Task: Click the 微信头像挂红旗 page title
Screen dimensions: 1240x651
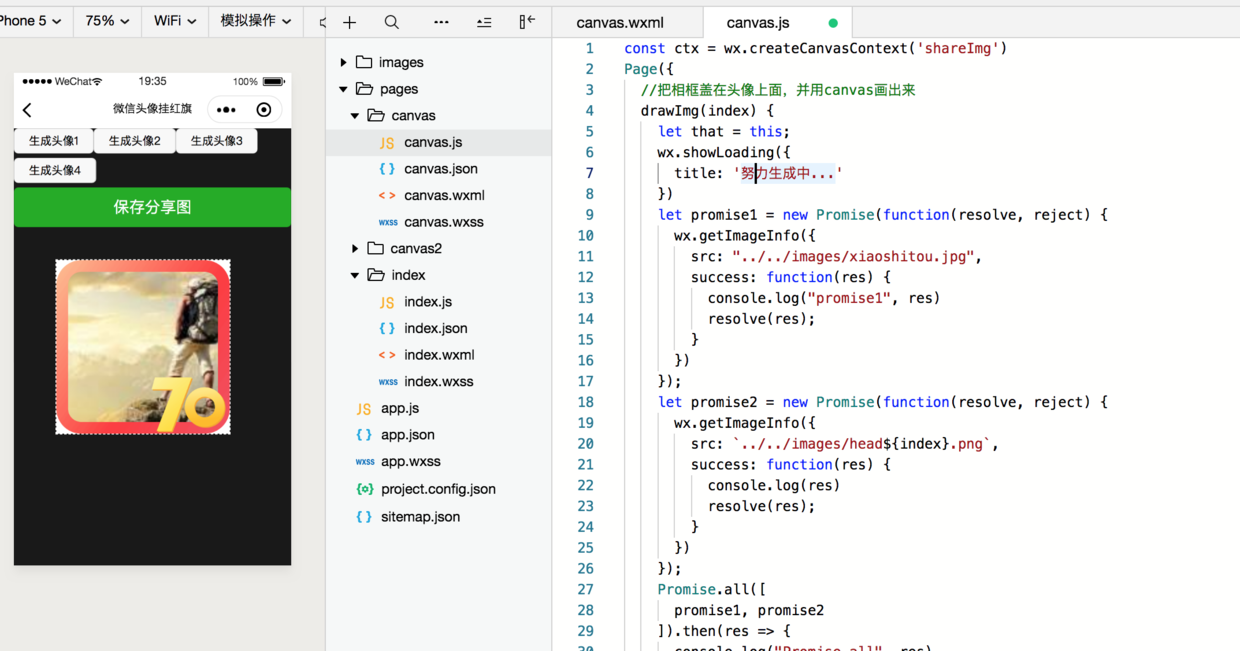Action: (x=152, y=109)
